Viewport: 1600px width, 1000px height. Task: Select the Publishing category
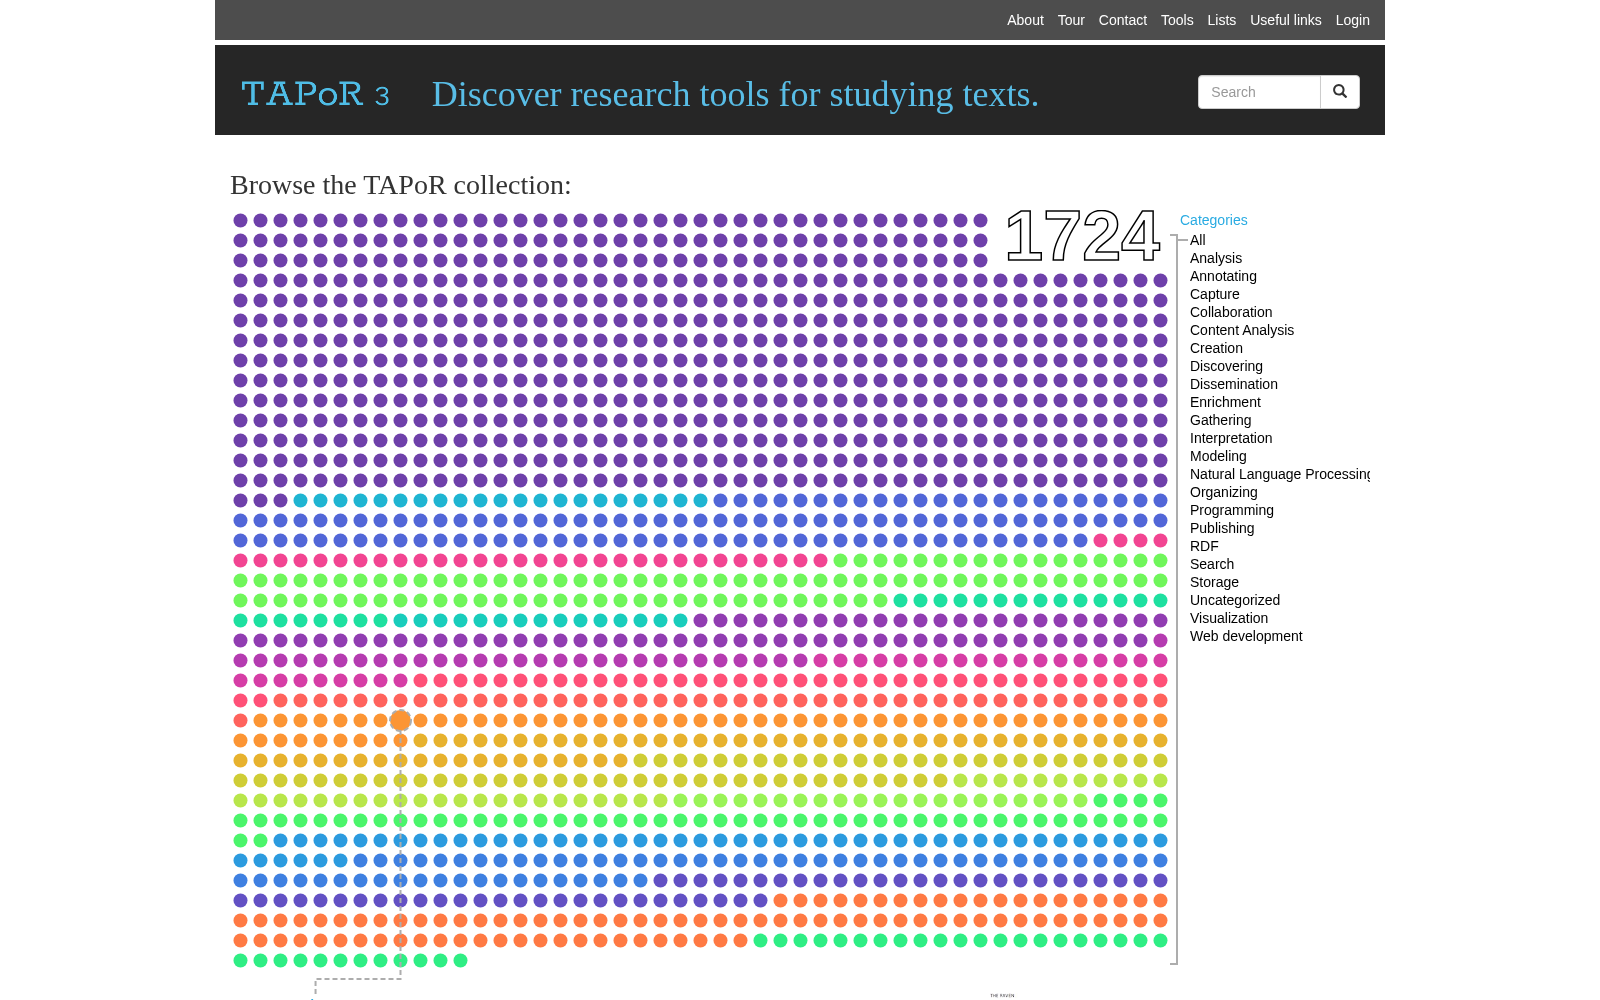[x=1222, y=528]
